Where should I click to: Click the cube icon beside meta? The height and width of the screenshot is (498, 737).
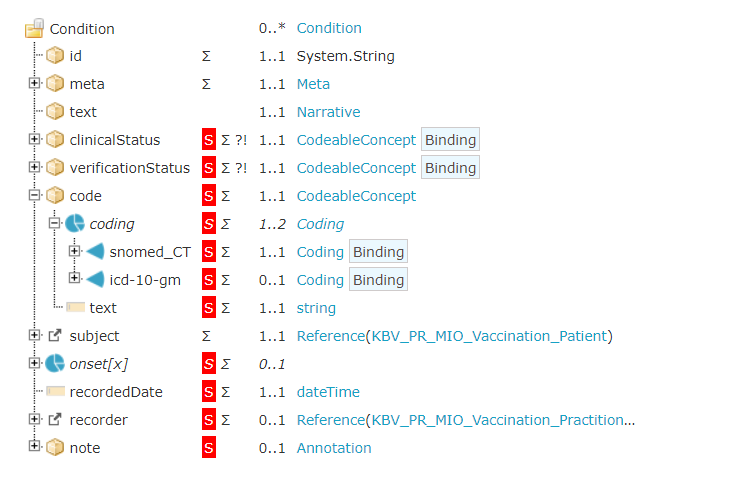click(55, 84)
